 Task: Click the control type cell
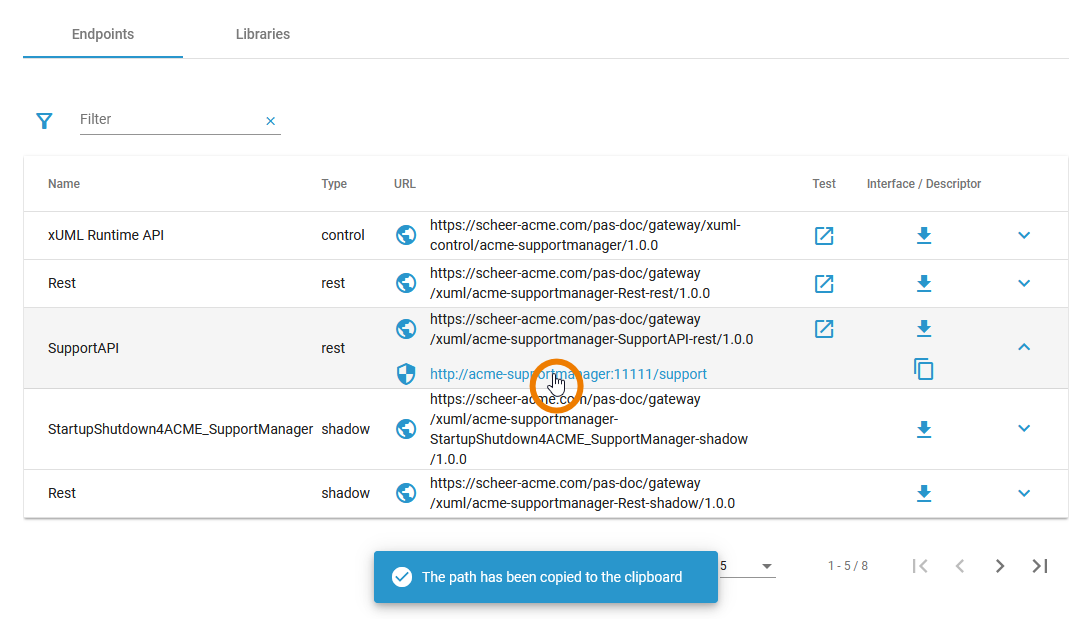(343, 235)
